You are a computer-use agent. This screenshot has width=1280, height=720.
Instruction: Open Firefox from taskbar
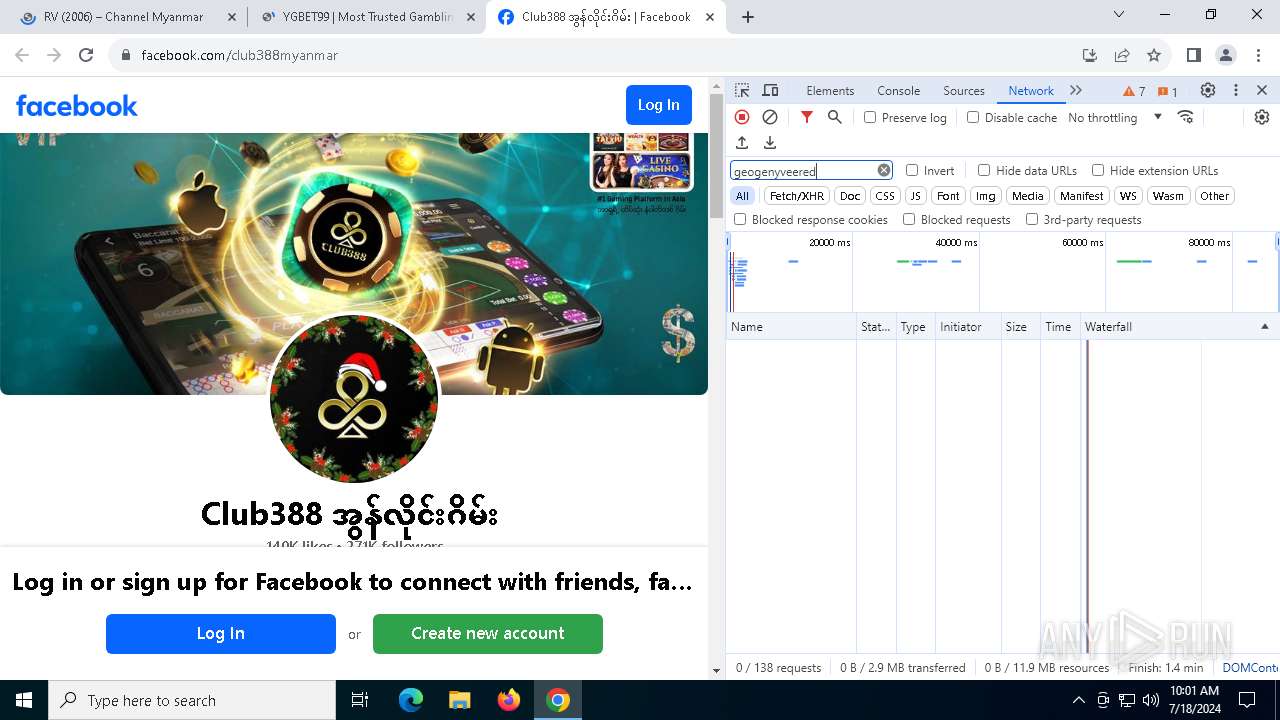[509, 700]
